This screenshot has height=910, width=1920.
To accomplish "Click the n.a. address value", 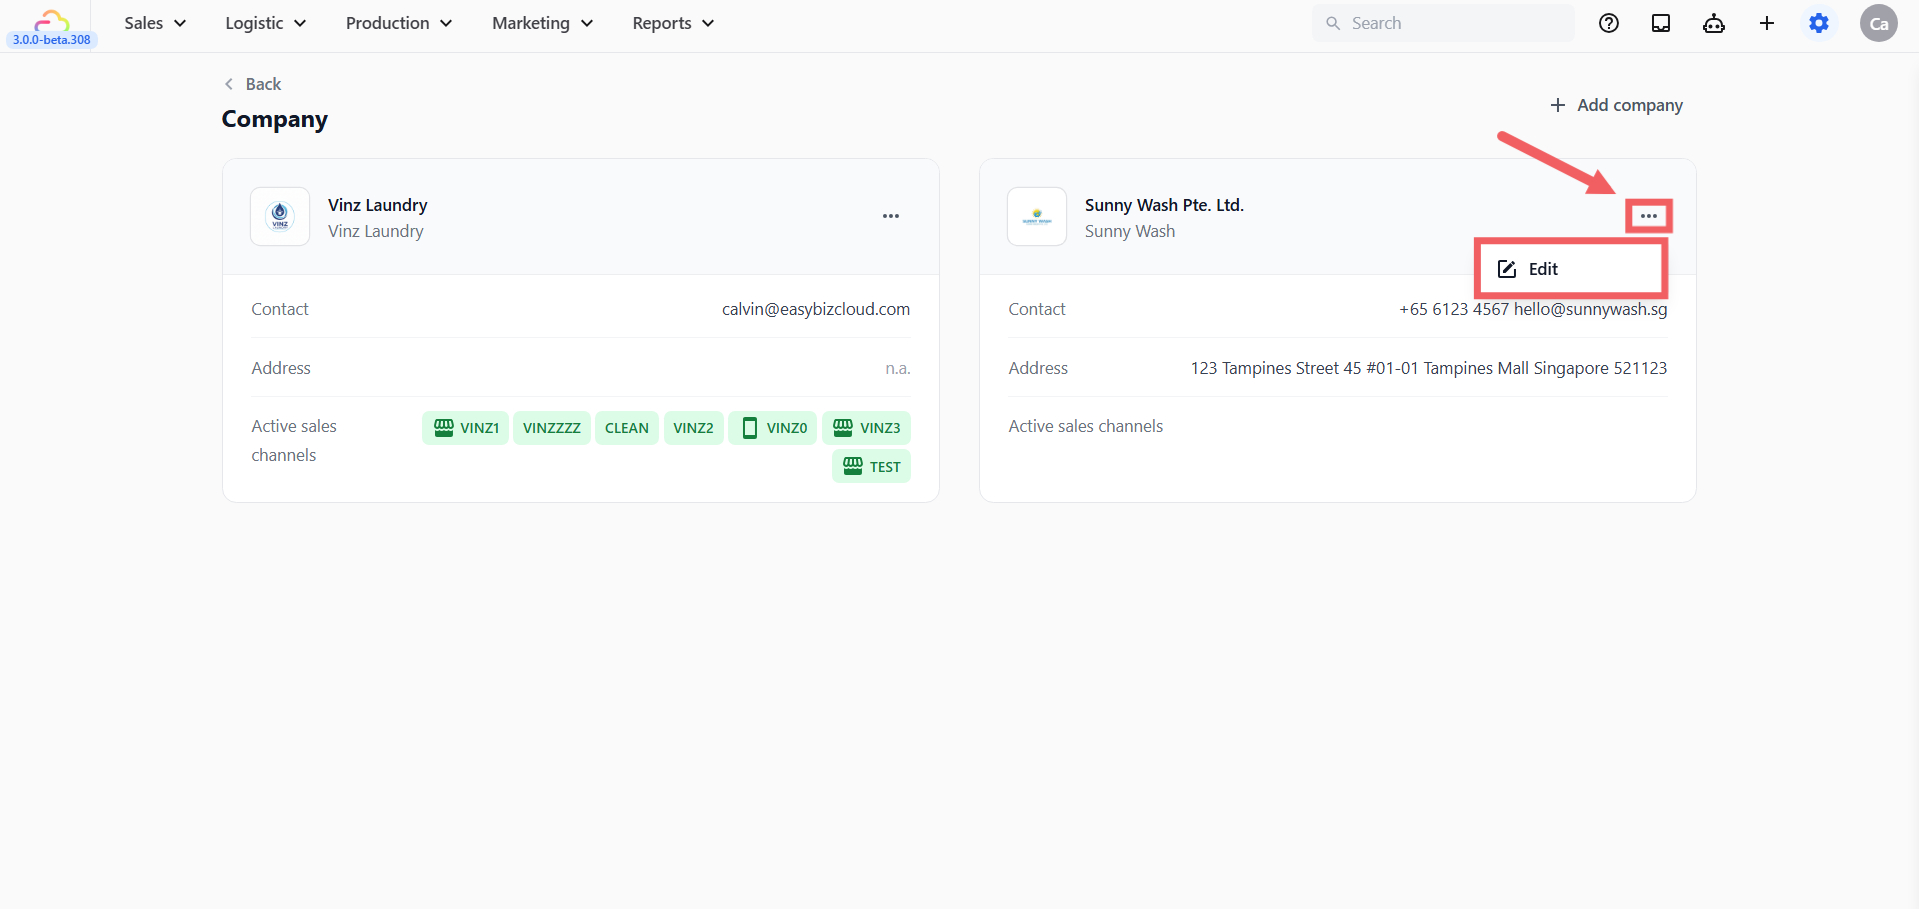I will (x=897, y=368).
